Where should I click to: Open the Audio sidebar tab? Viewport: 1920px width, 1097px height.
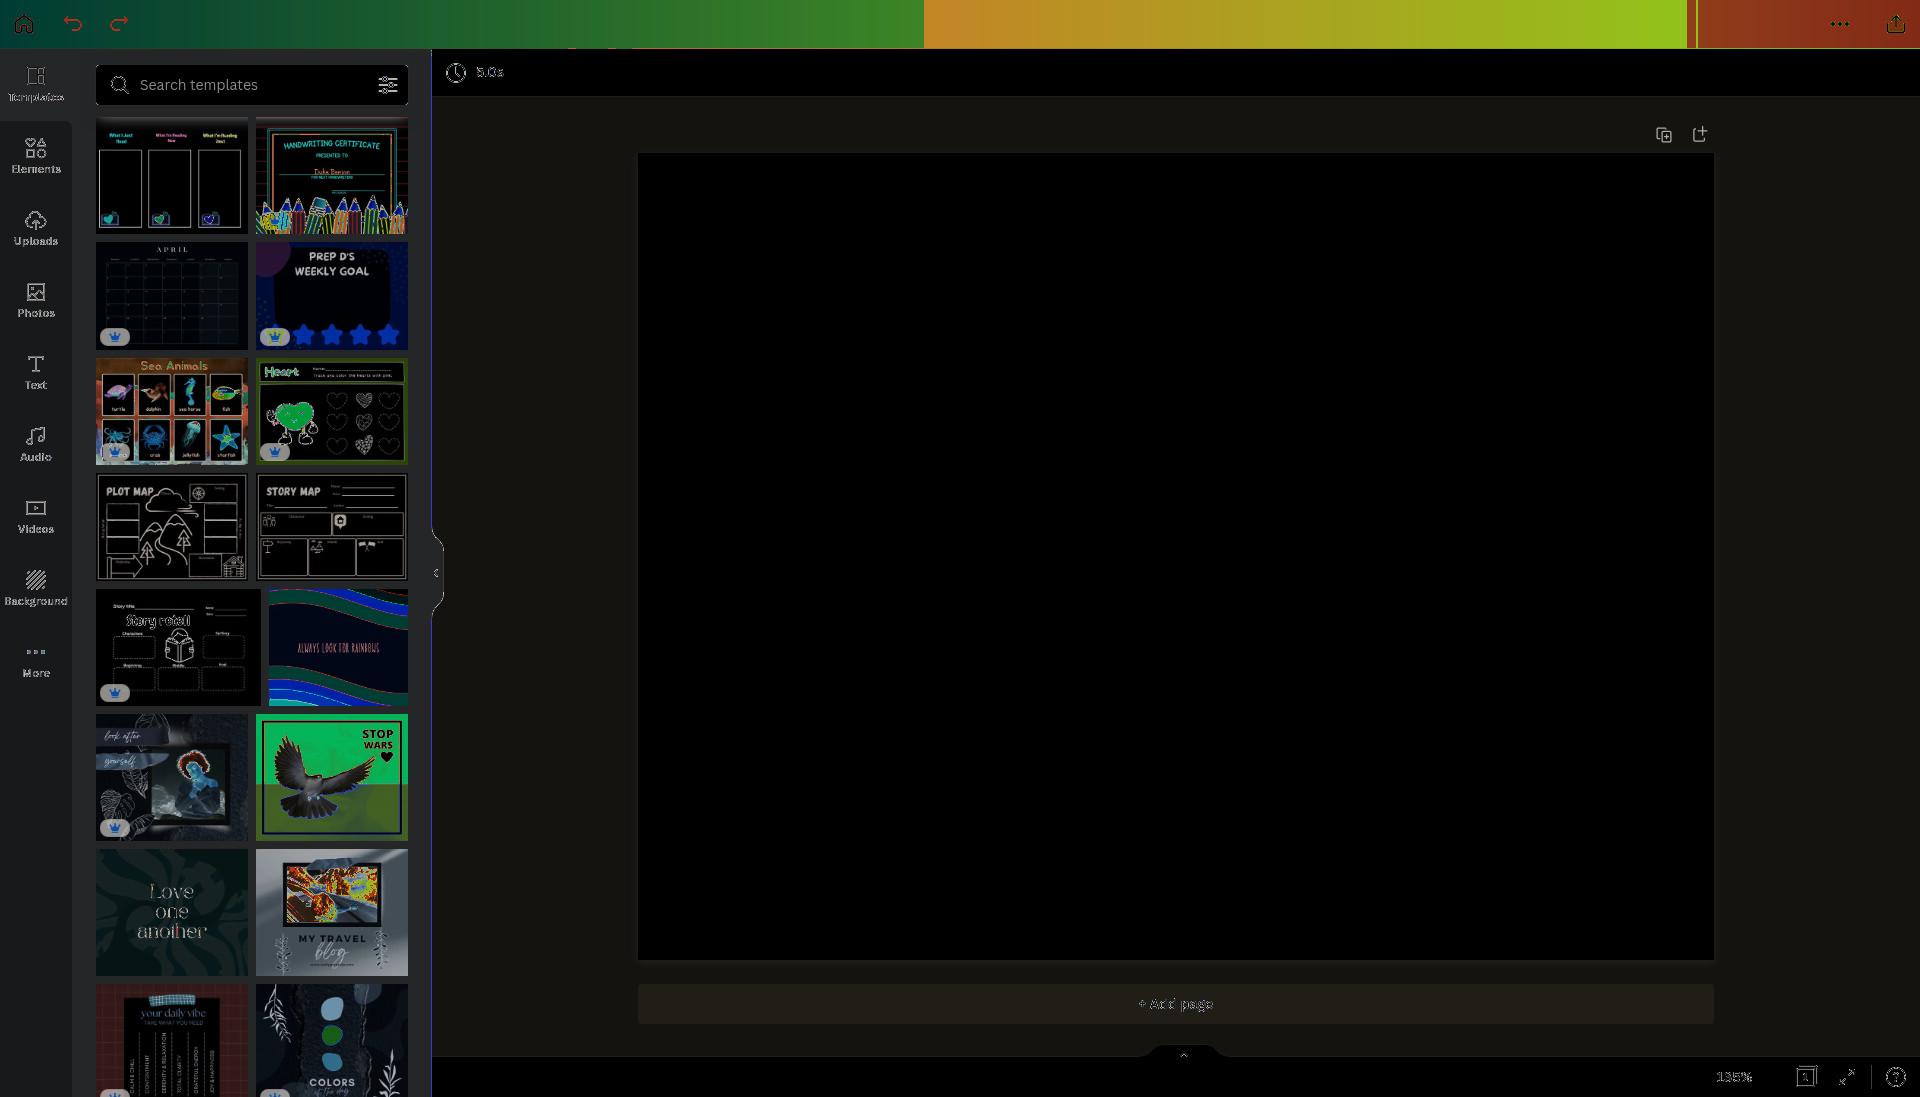coord(36,445)
